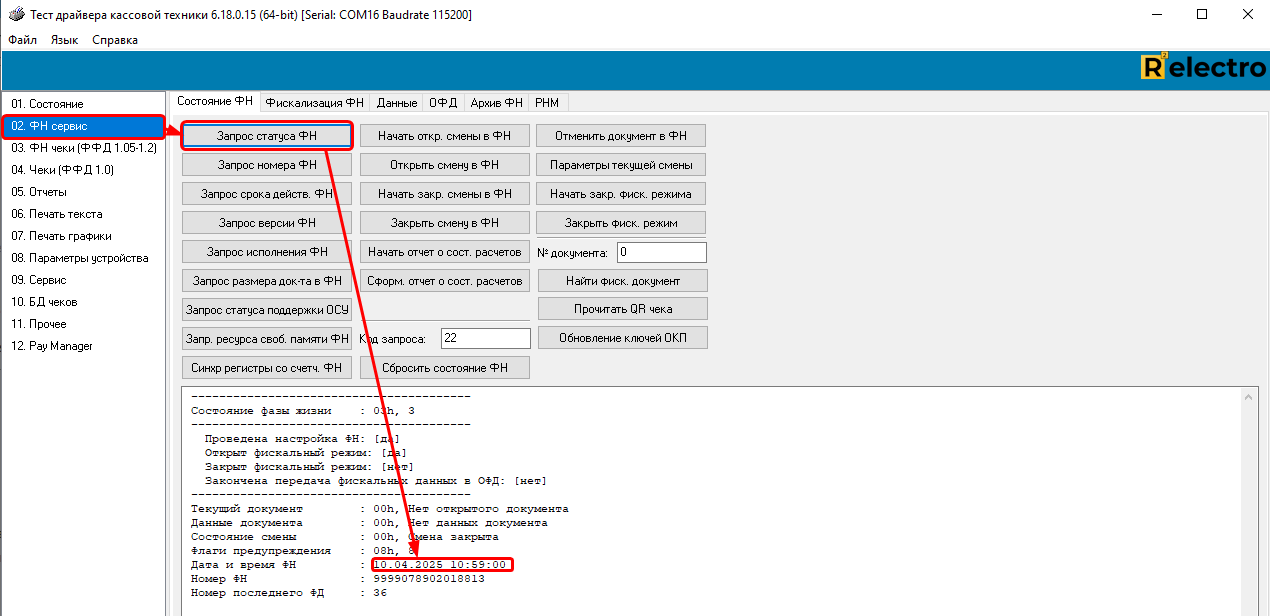Open the Справка menu

pos(115,40)
